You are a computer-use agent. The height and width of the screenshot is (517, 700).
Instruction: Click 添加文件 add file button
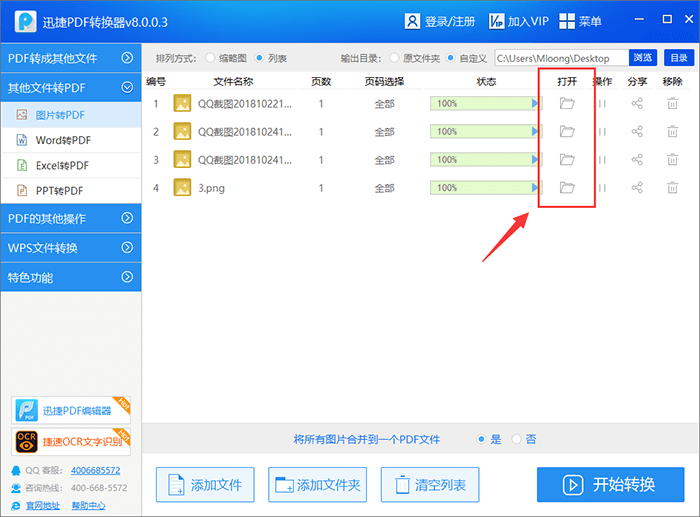(x=205, y=485)
